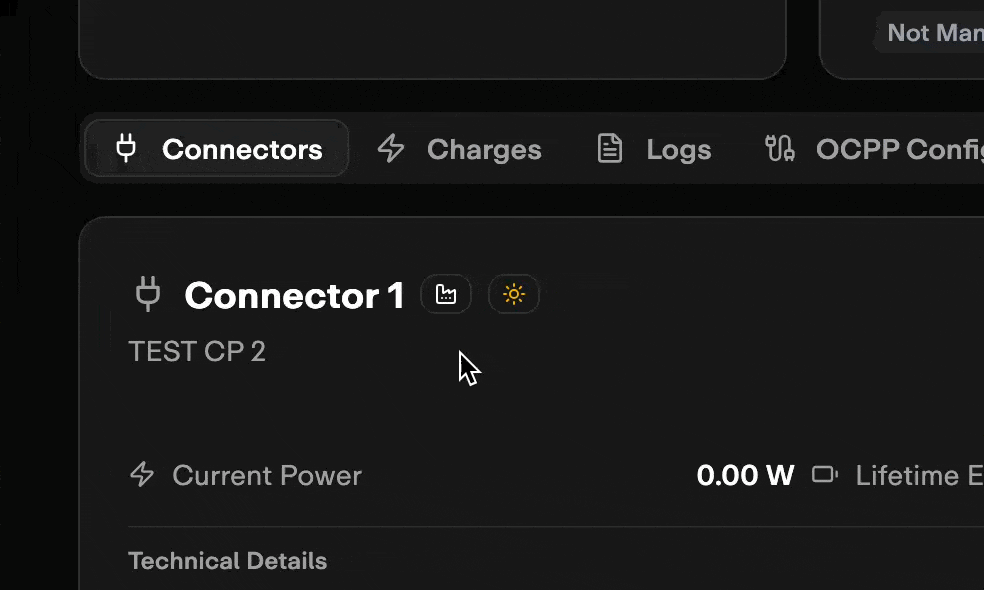Click the yellow sun icon badge

coord(514,295)
